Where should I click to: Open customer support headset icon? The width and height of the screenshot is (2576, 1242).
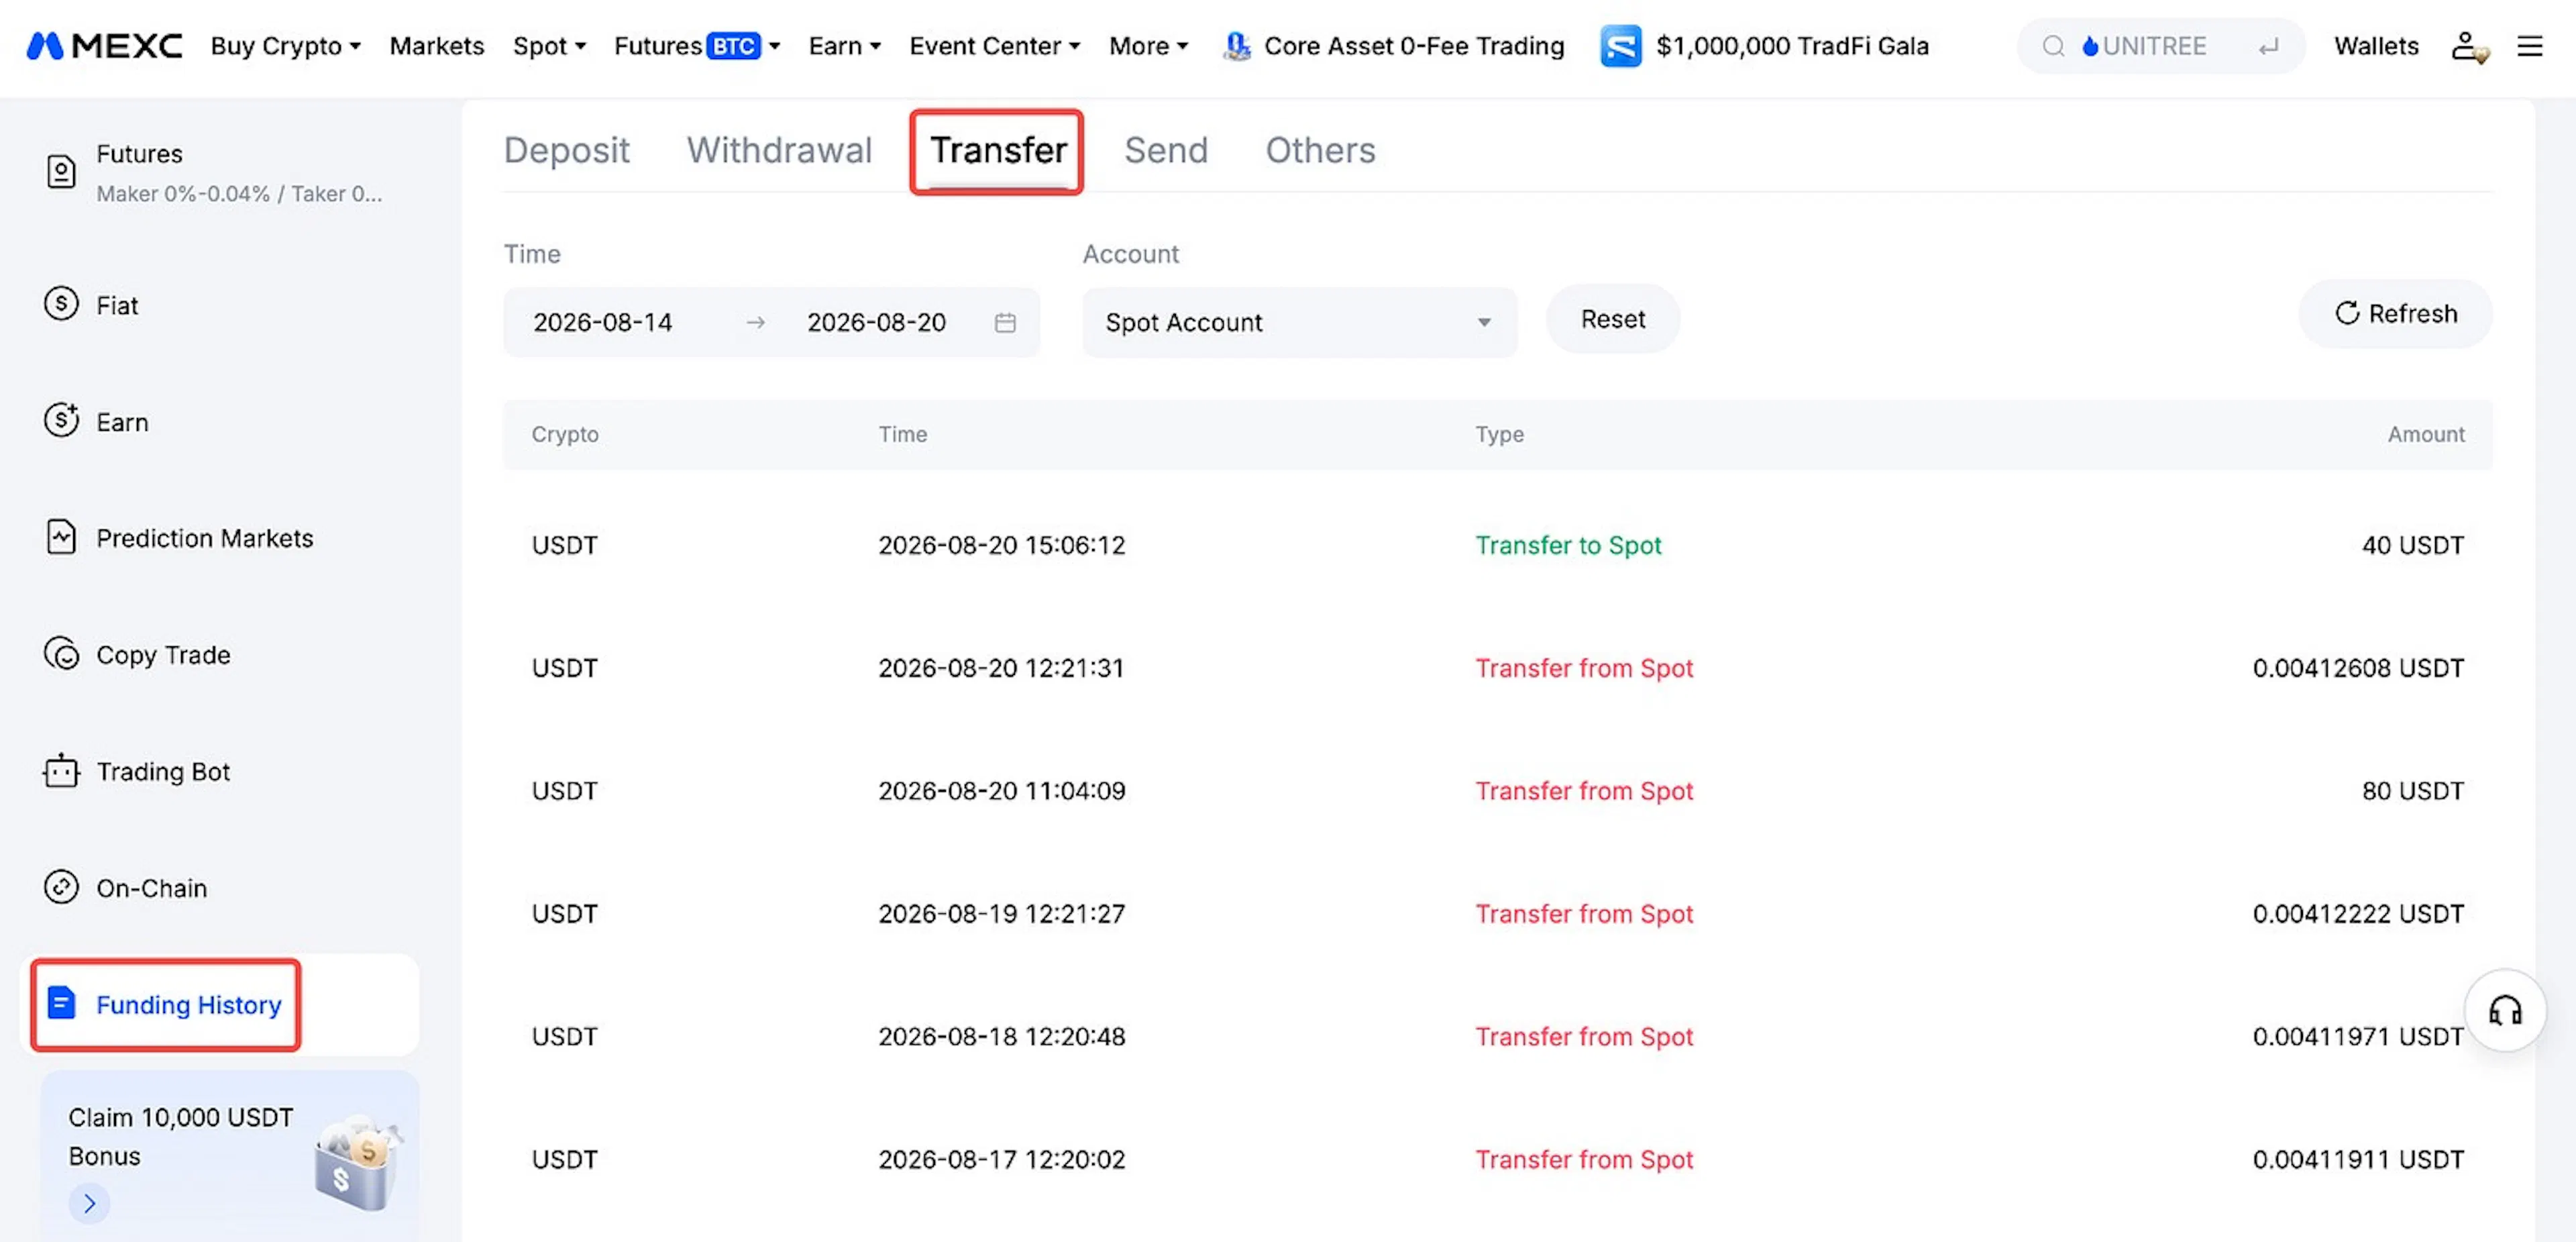coord(2504,1010)
